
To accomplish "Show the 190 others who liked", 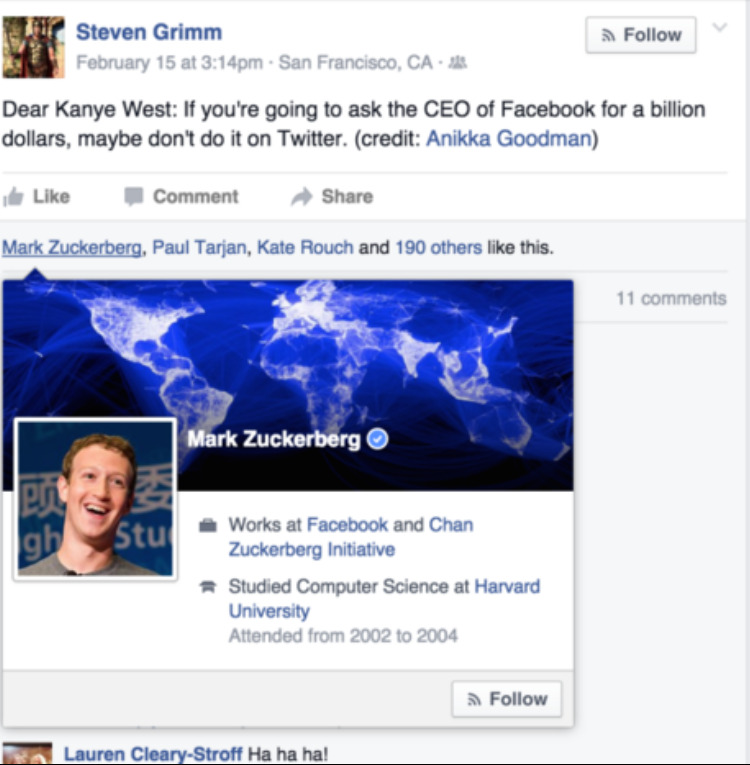I will click(438, 247).
